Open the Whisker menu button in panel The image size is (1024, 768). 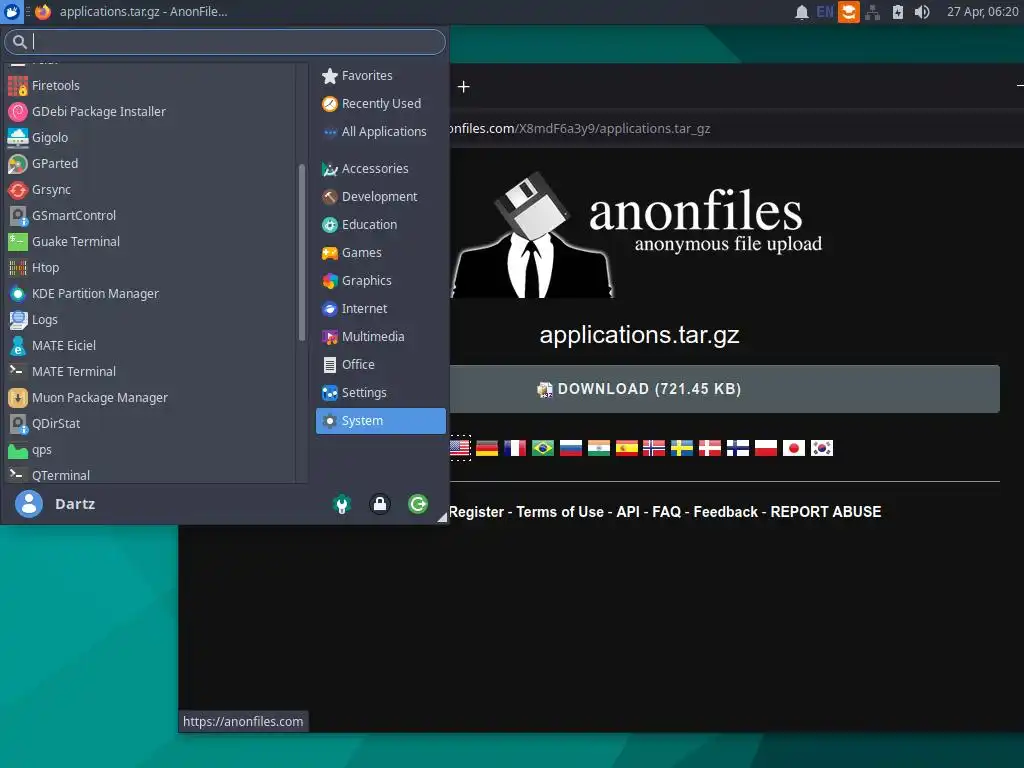coord(12,12)
